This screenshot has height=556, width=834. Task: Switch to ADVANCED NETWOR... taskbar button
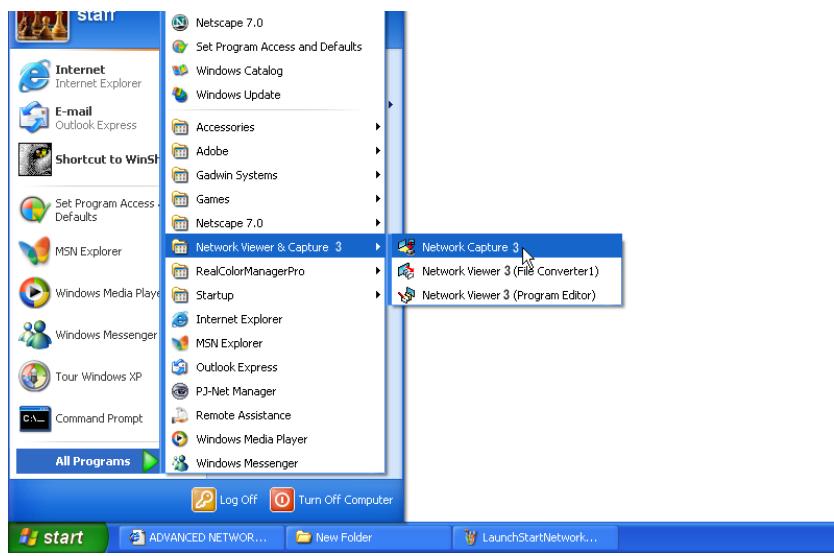pos(200,537)
